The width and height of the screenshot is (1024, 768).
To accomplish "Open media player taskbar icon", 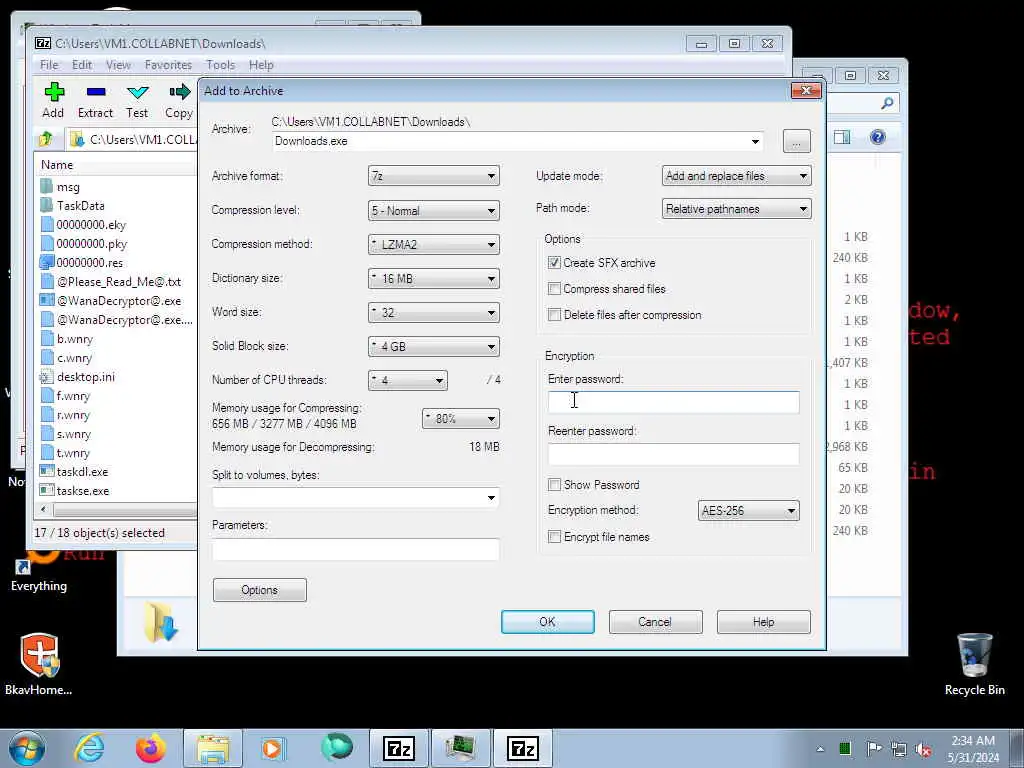I will (x=273, y=748).
